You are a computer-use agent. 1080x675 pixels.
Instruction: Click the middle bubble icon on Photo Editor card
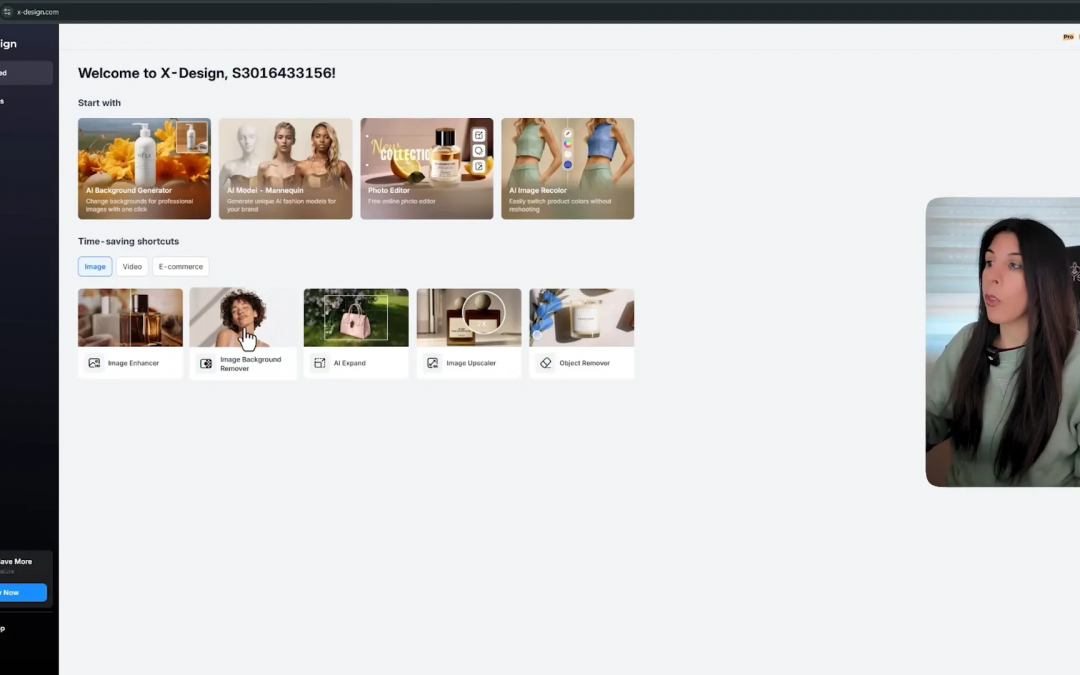479,151
